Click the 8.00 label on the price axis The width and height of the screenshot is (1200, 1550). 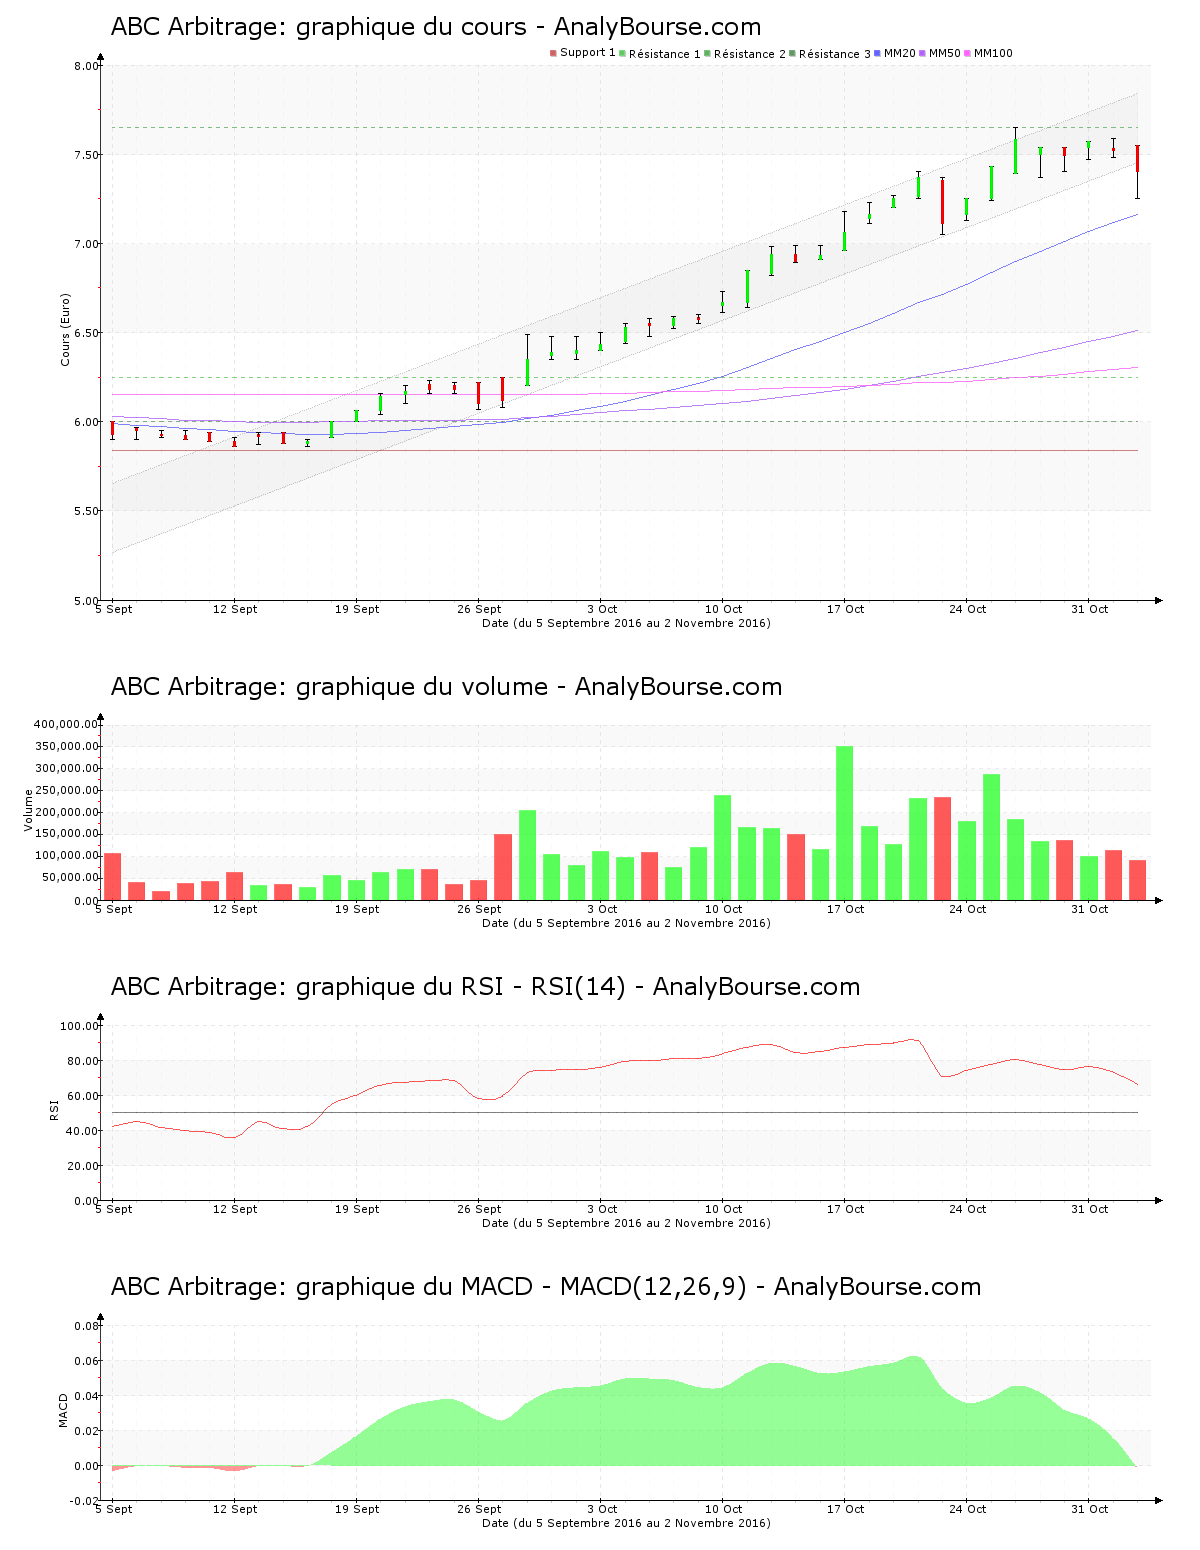pos(87,66)
